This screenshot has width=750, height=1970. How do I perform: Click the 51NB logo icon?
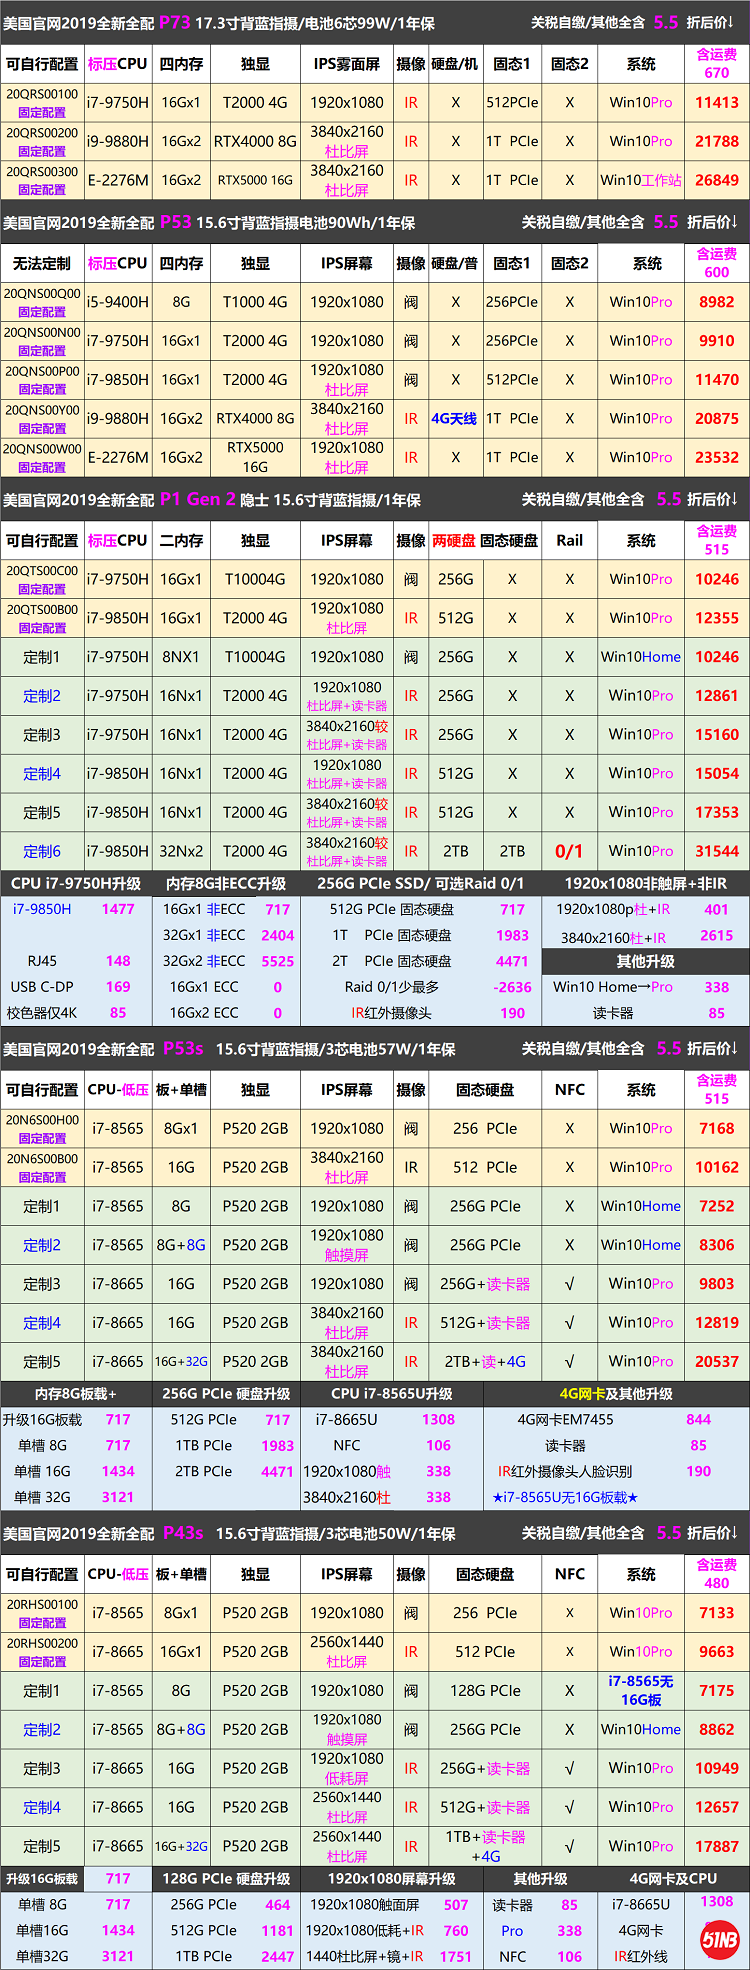[719, 1939]
